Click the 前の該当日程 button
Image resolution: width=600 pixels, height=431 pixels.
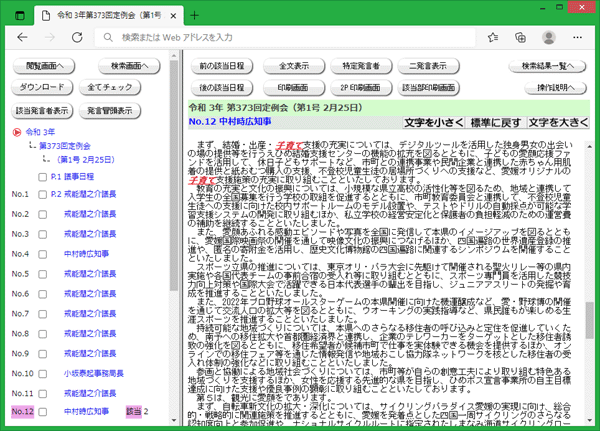click(222, 66)
